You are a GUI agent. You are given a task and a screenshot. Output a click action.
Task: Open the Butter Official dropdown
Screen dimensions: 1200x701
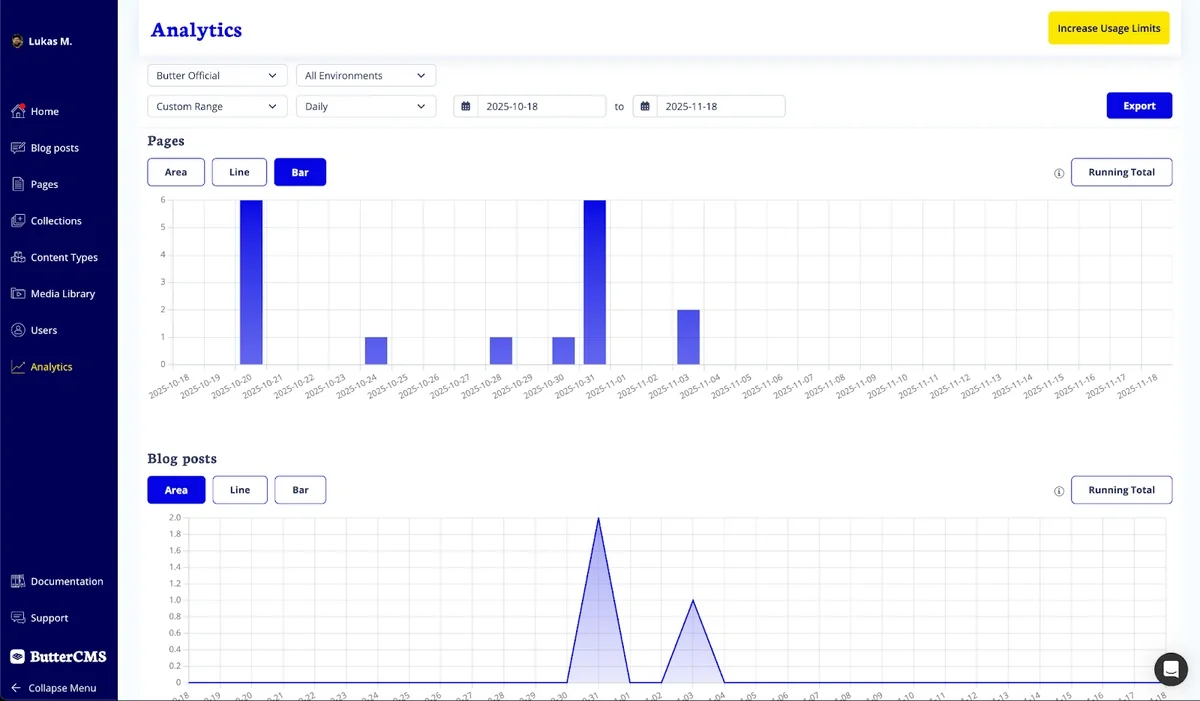[217, 76]
